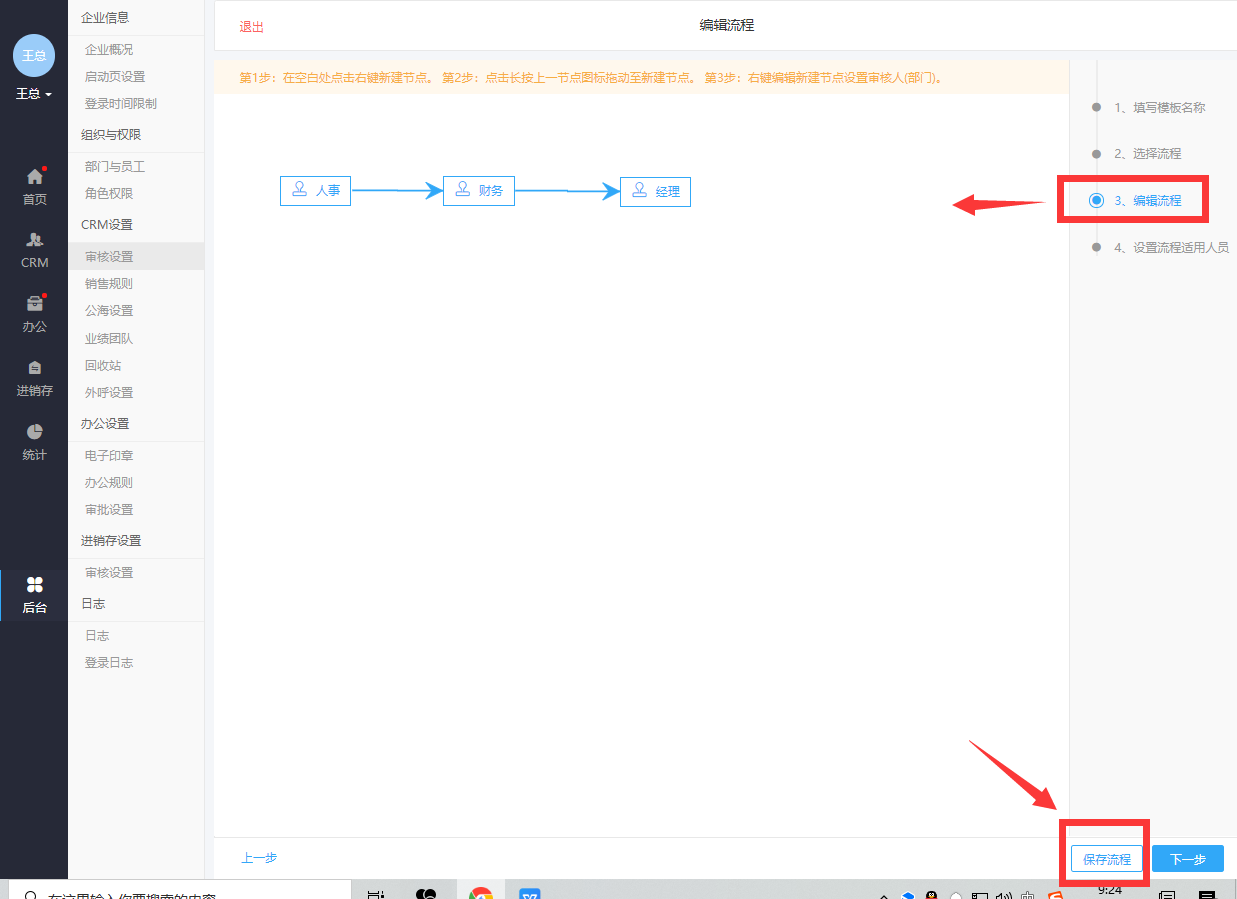The height and width of the screenshot is (899, 1237).
Task: Open 登录时间限制 settings
Action: tap(121, 103)
